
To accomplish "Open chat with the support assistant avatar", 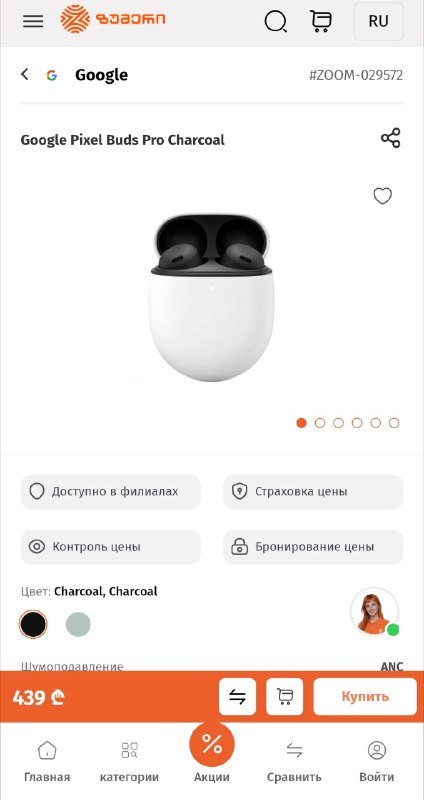I will click(375, 611).
